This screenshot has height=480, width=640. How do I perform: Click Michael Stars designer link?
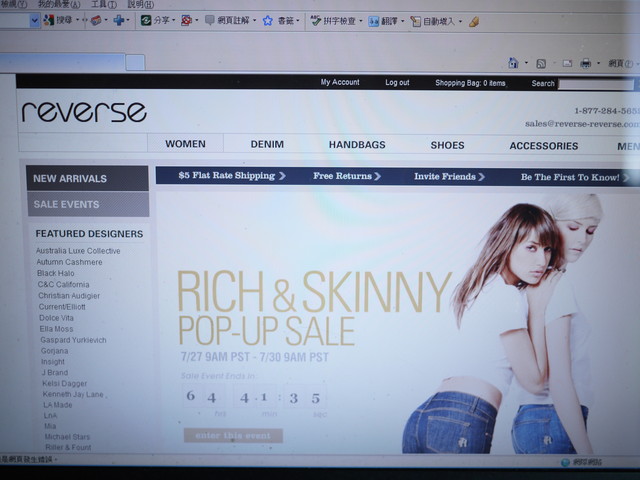point(67,437)
